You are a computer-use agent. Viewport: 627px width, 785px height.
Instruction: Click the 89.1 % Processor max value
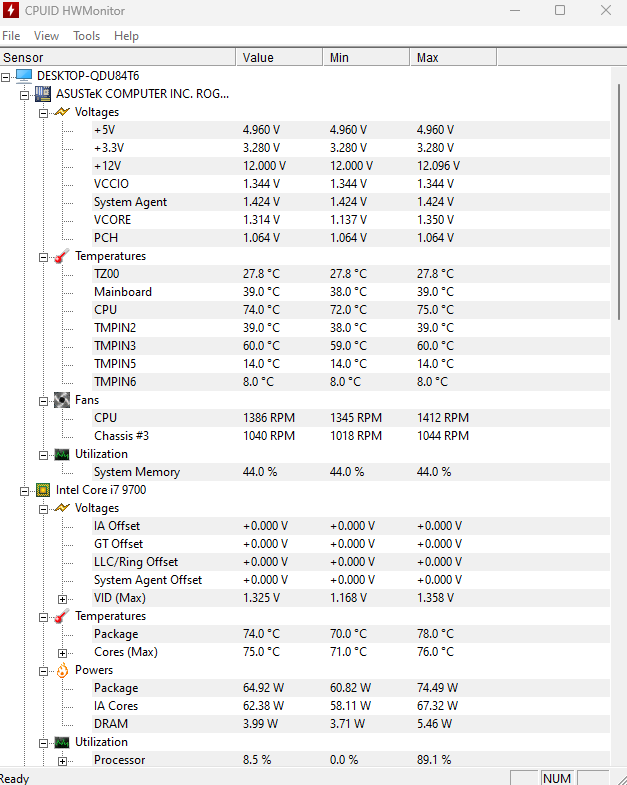434,760
